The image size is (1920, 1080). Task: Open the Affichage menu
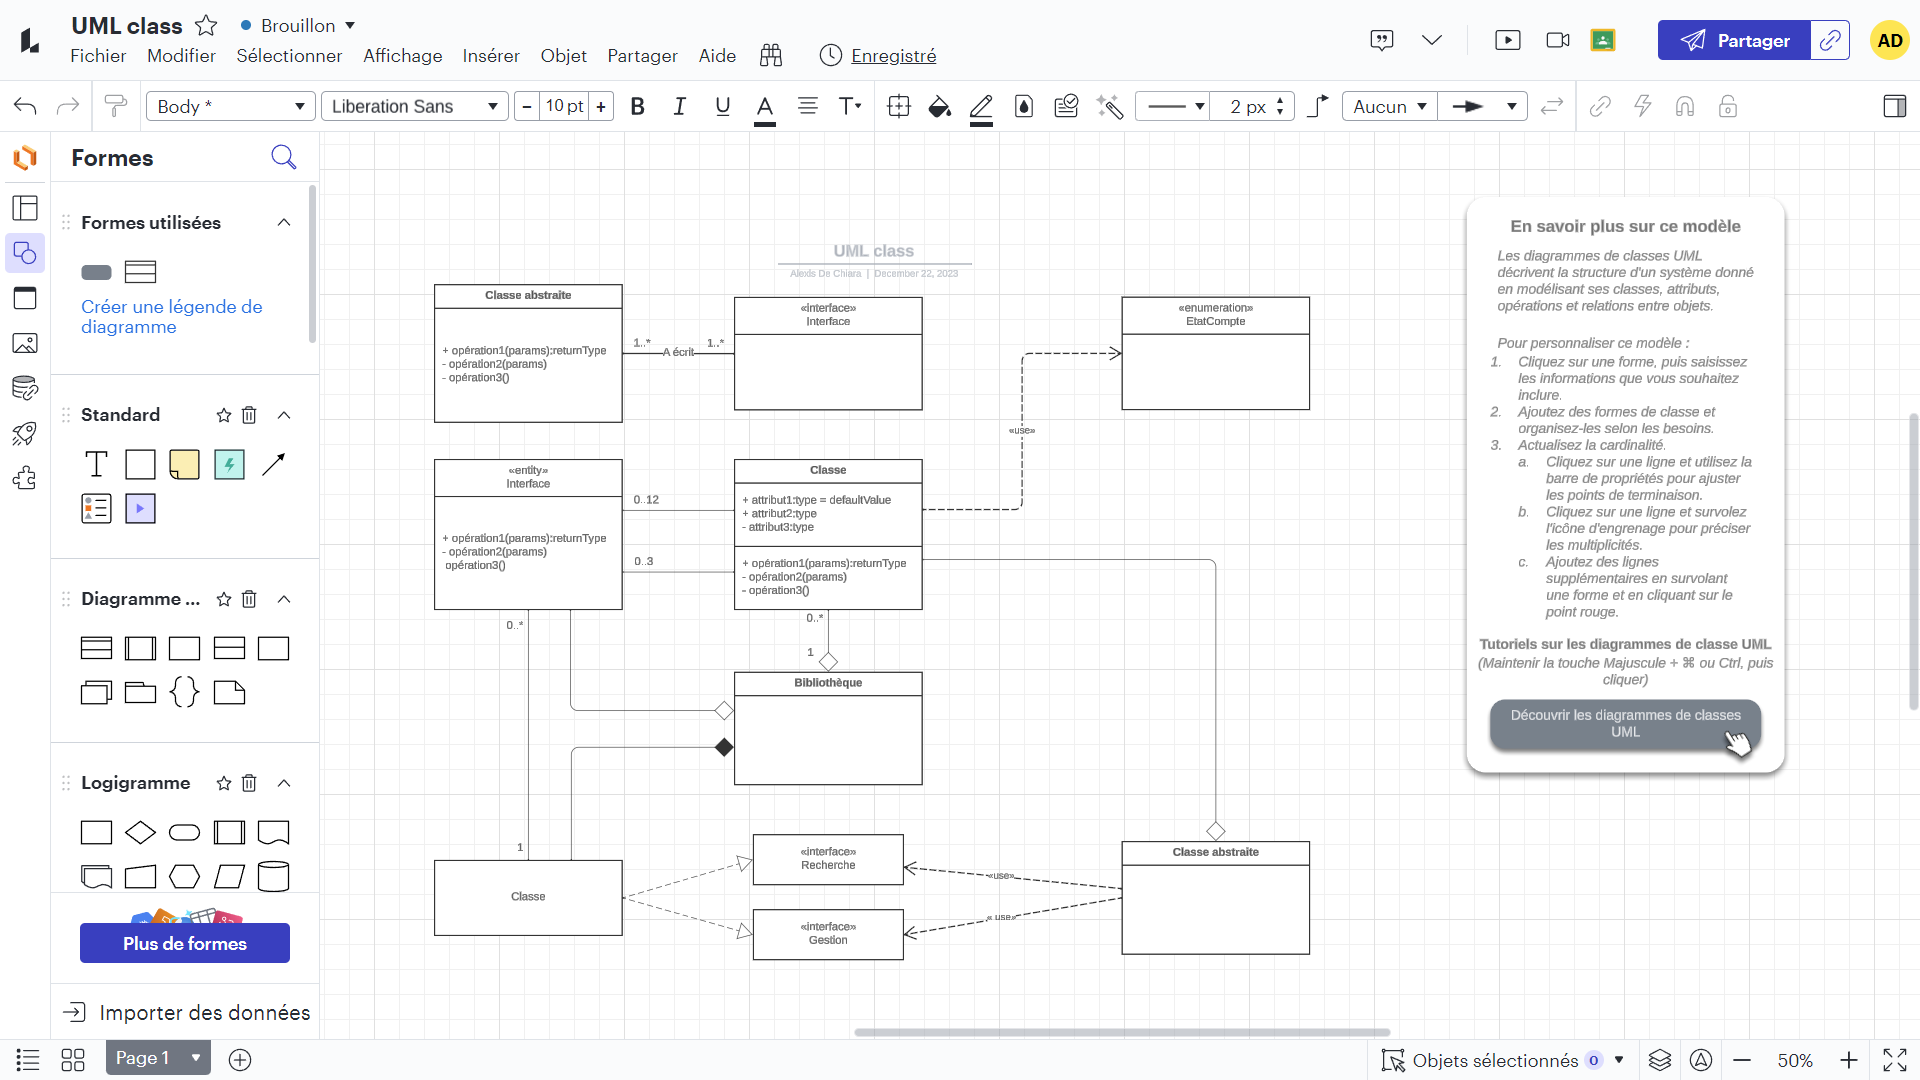click(x=402, y=55)
